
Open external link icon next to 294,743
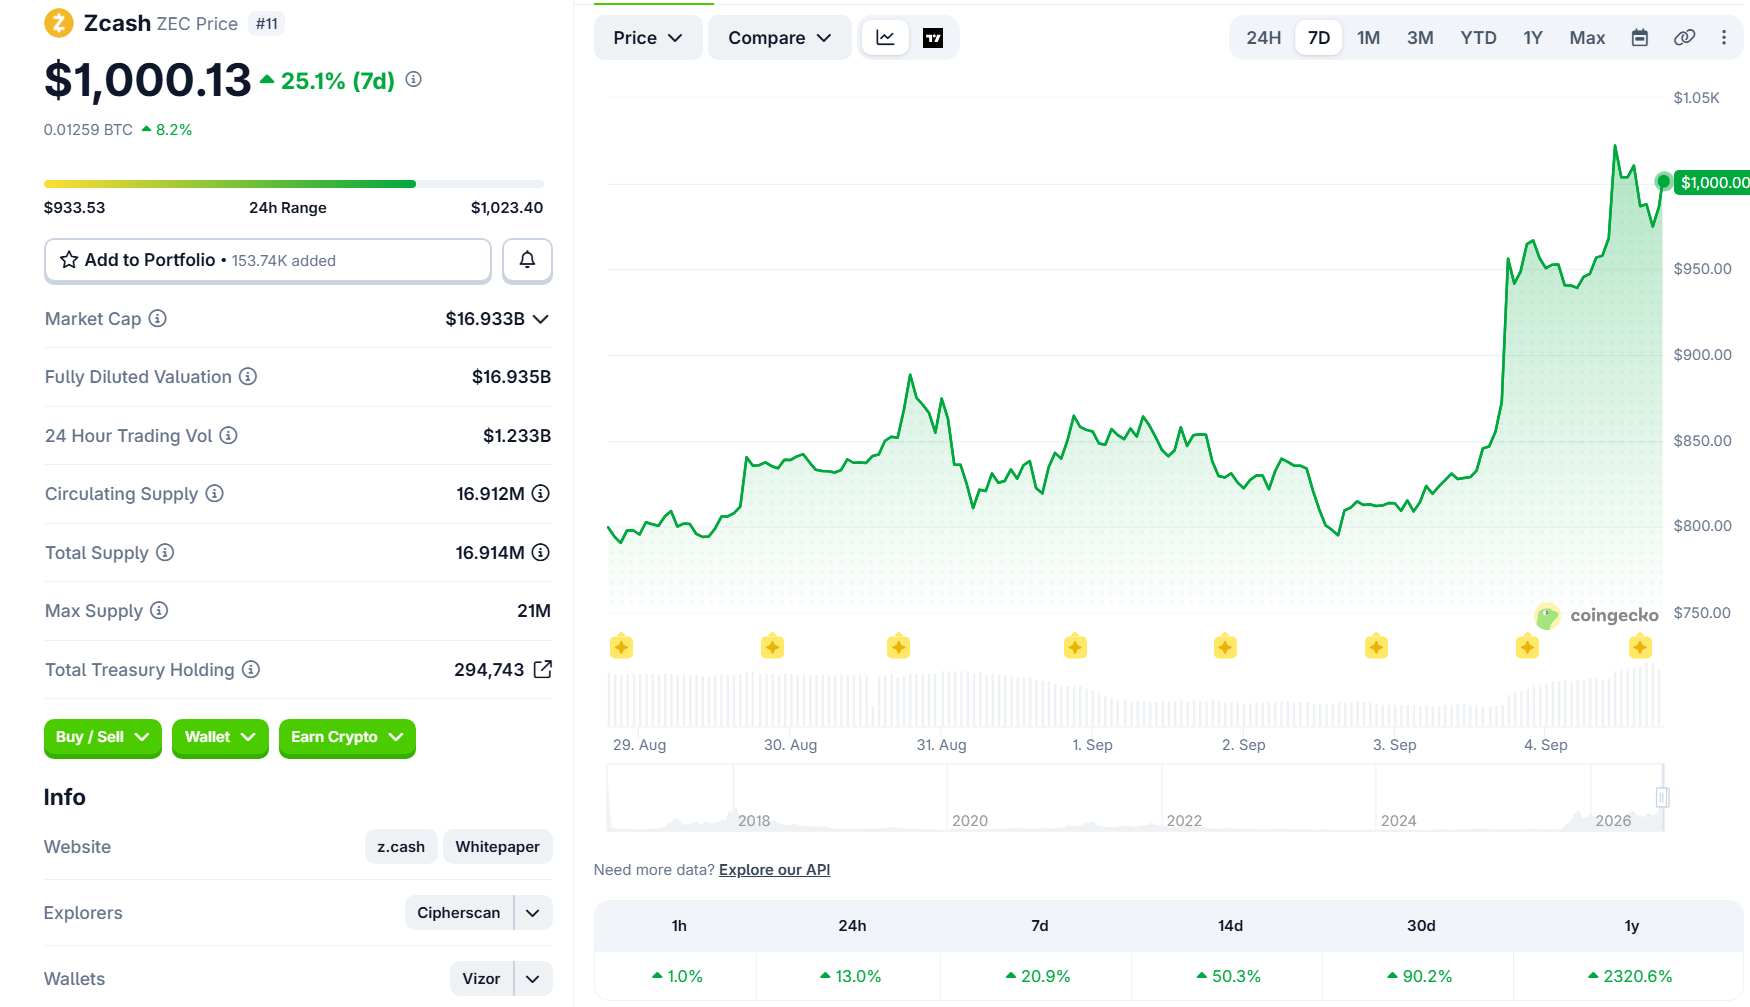click(x=543, y=669)
